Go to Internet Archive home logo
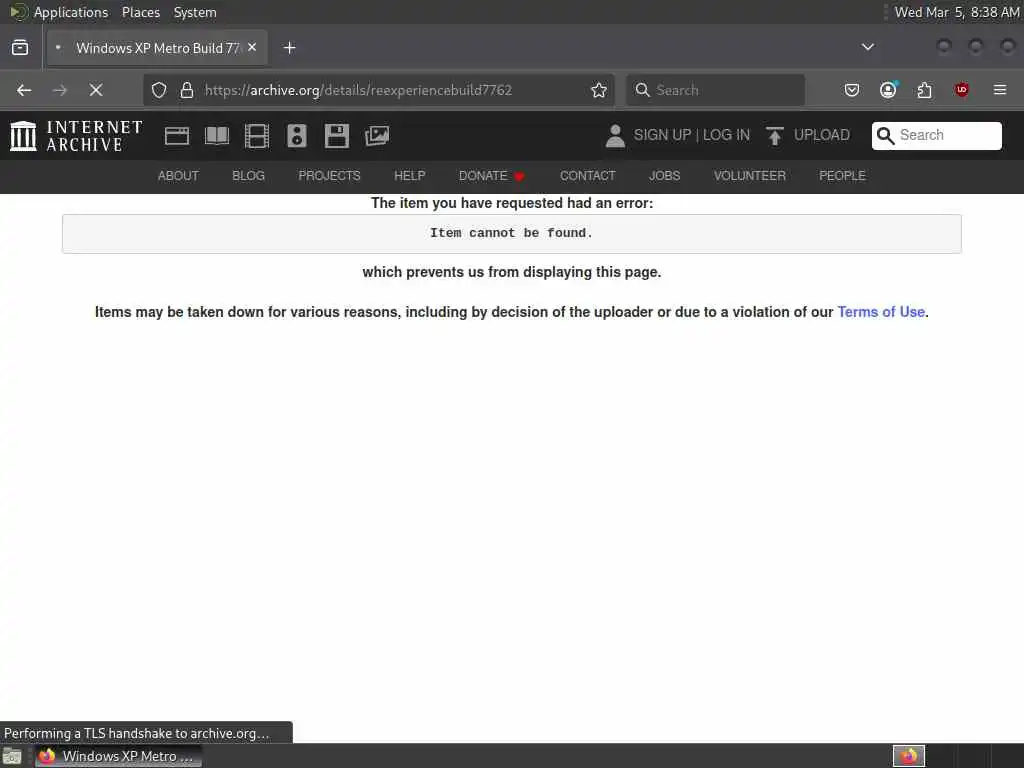The image size is (1024, 768). (76, 136)
